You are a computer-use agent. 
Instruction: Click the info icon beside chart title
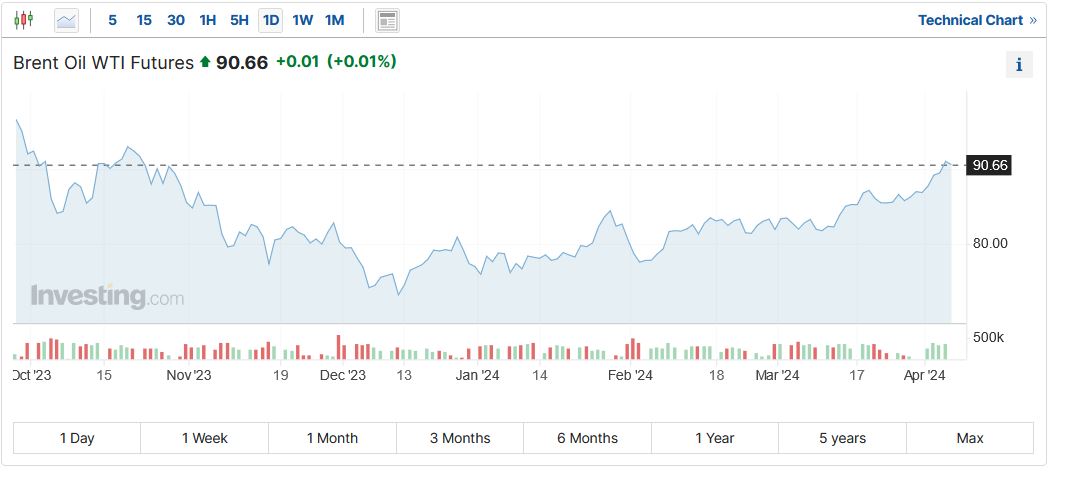(x=1019, y=65)
